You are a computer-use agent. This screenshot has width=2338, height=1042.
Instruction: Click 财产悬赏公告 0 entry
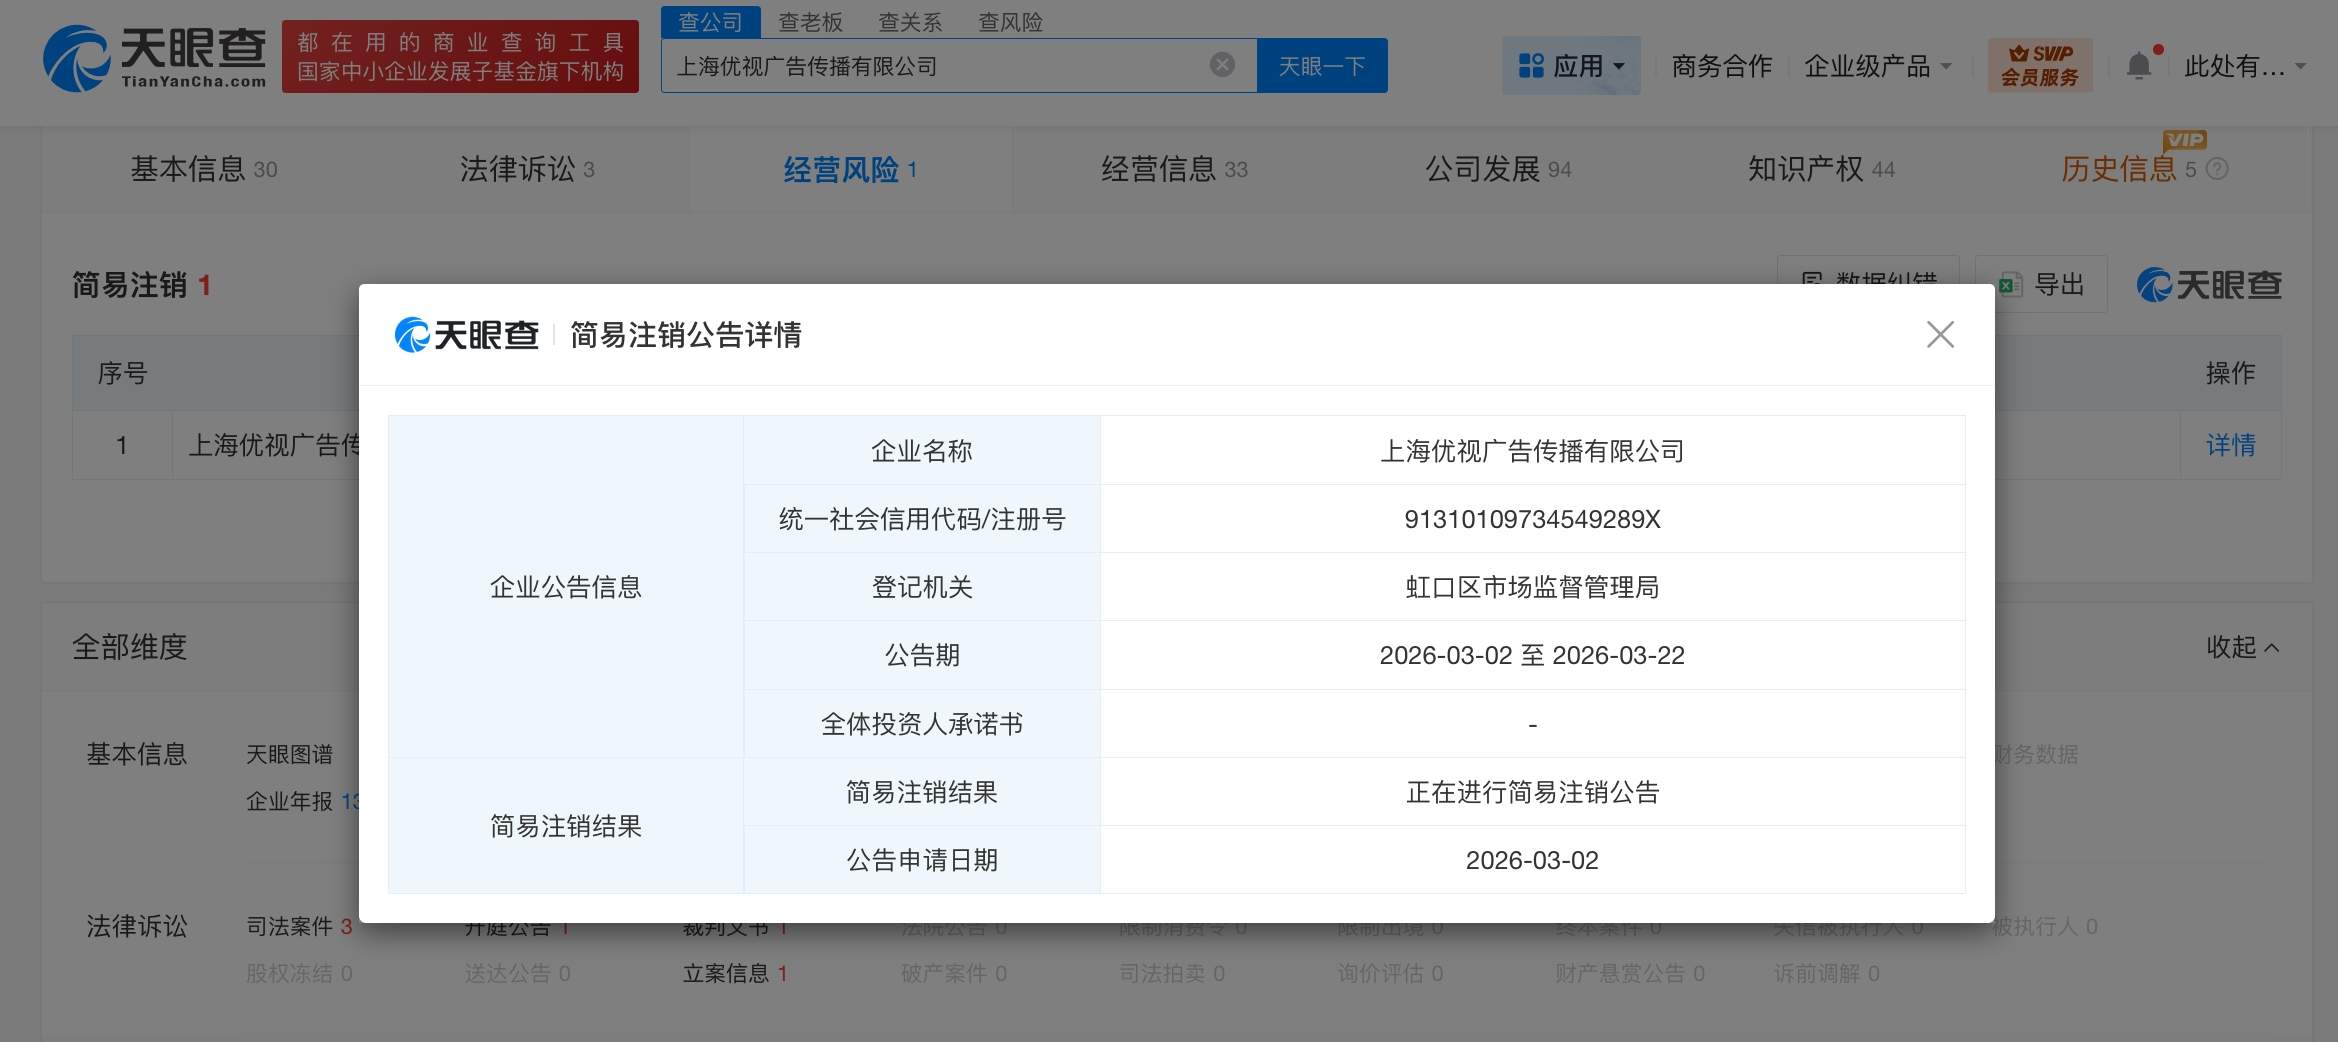[x=1630, y=973]
